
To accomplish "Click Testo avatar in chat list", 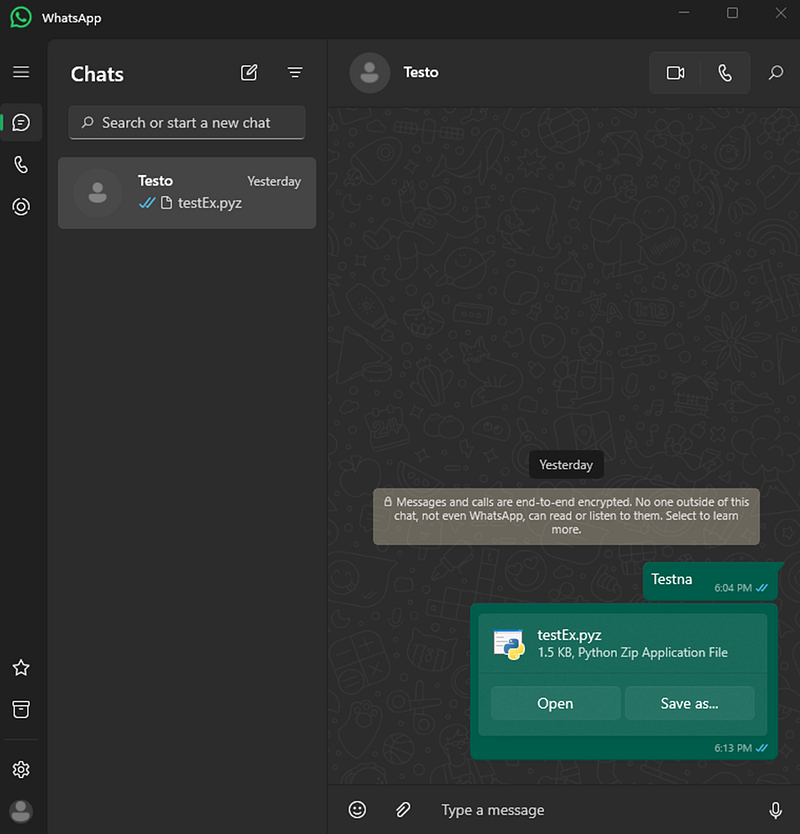I will click(x=97, y=193).
